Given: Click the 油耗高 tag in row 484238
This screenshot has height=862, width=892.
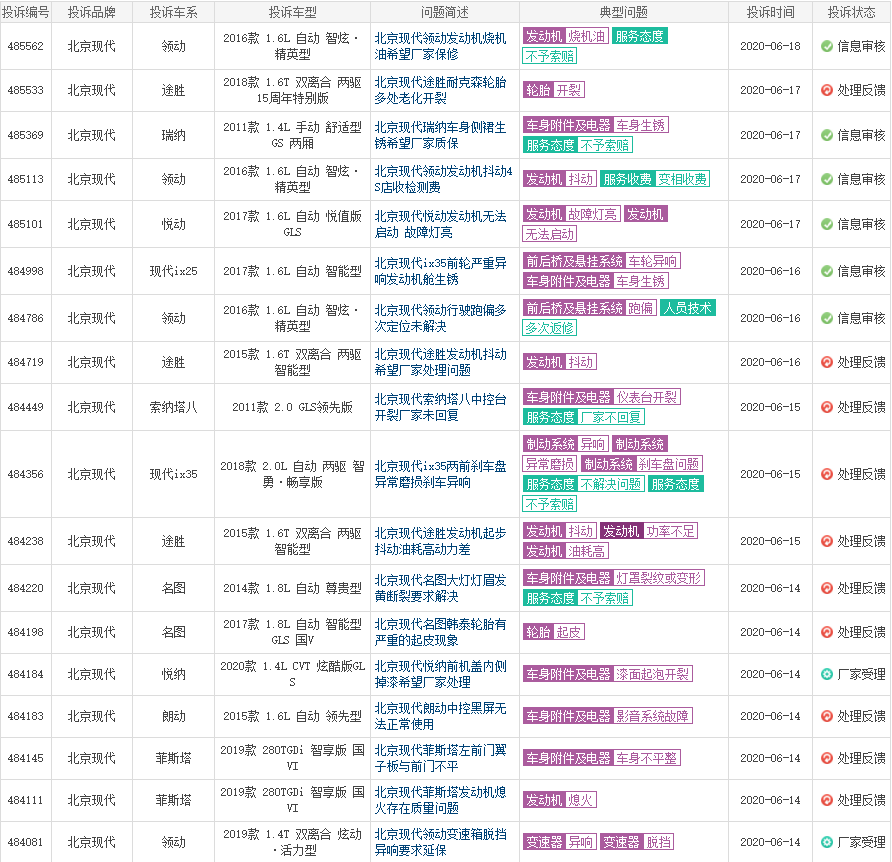Looking at the screenshot, I should point(587,551).
